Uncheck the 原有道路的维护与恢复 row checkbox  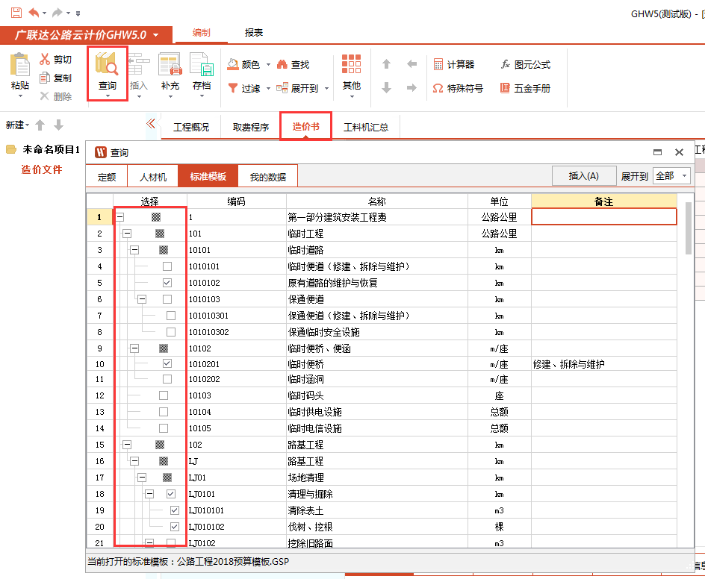pyautogui.click(x=167, y=283)
